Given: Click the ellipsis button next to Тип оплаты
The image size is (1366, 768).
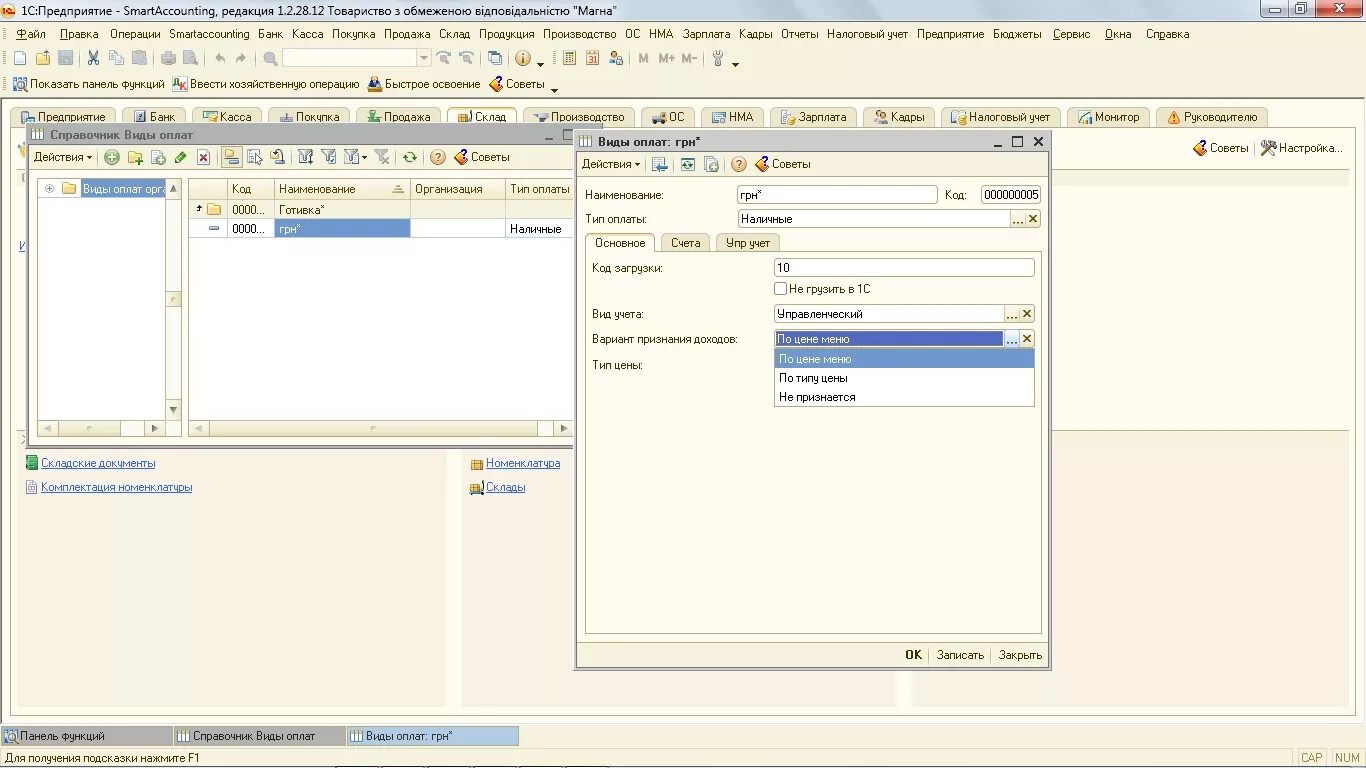Looking at the screenshot, I should (x=1018, y=219).
